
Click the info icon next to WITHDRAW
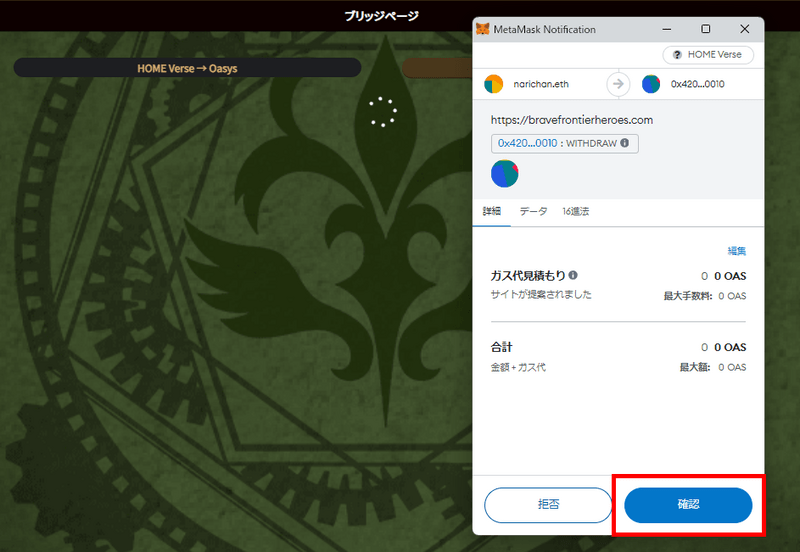pyautogui.click(x=625, y=144)
